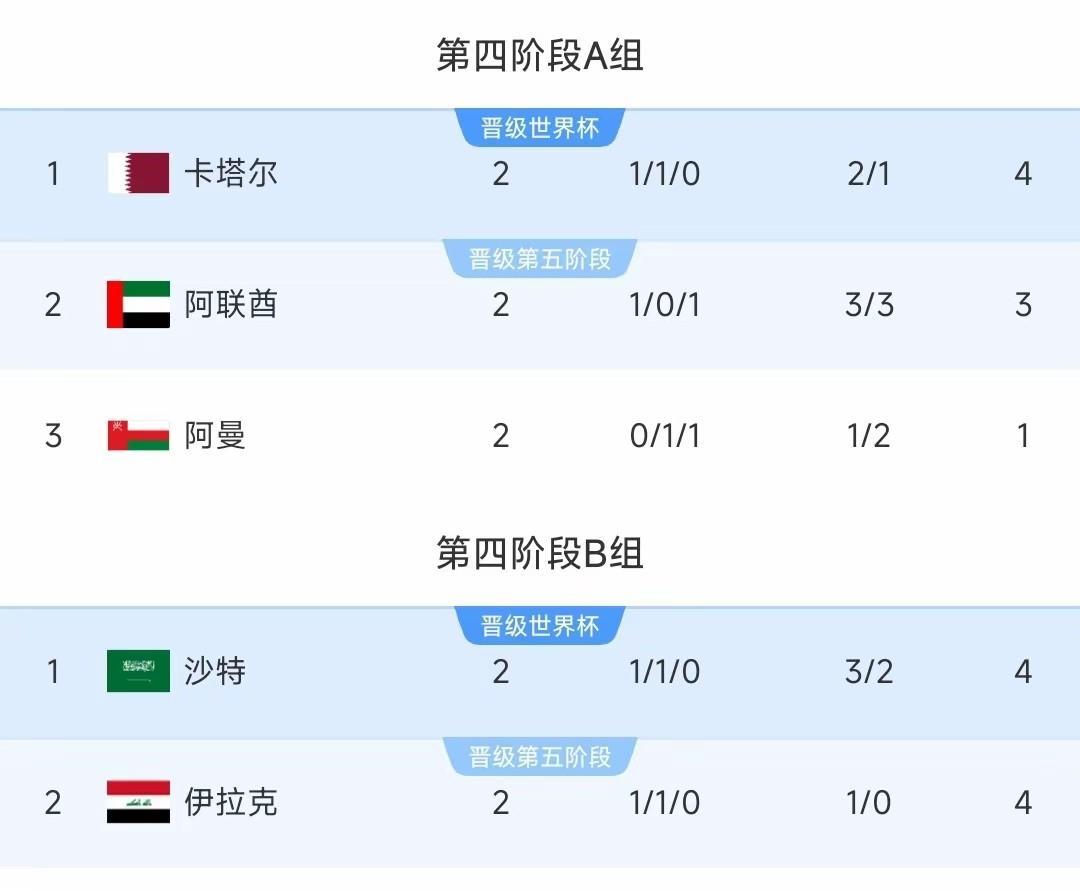Click Saudi Arabia's 3/2 goals score
The width and height of the screenshot is (1080, 891).
(x=868, y=671)
